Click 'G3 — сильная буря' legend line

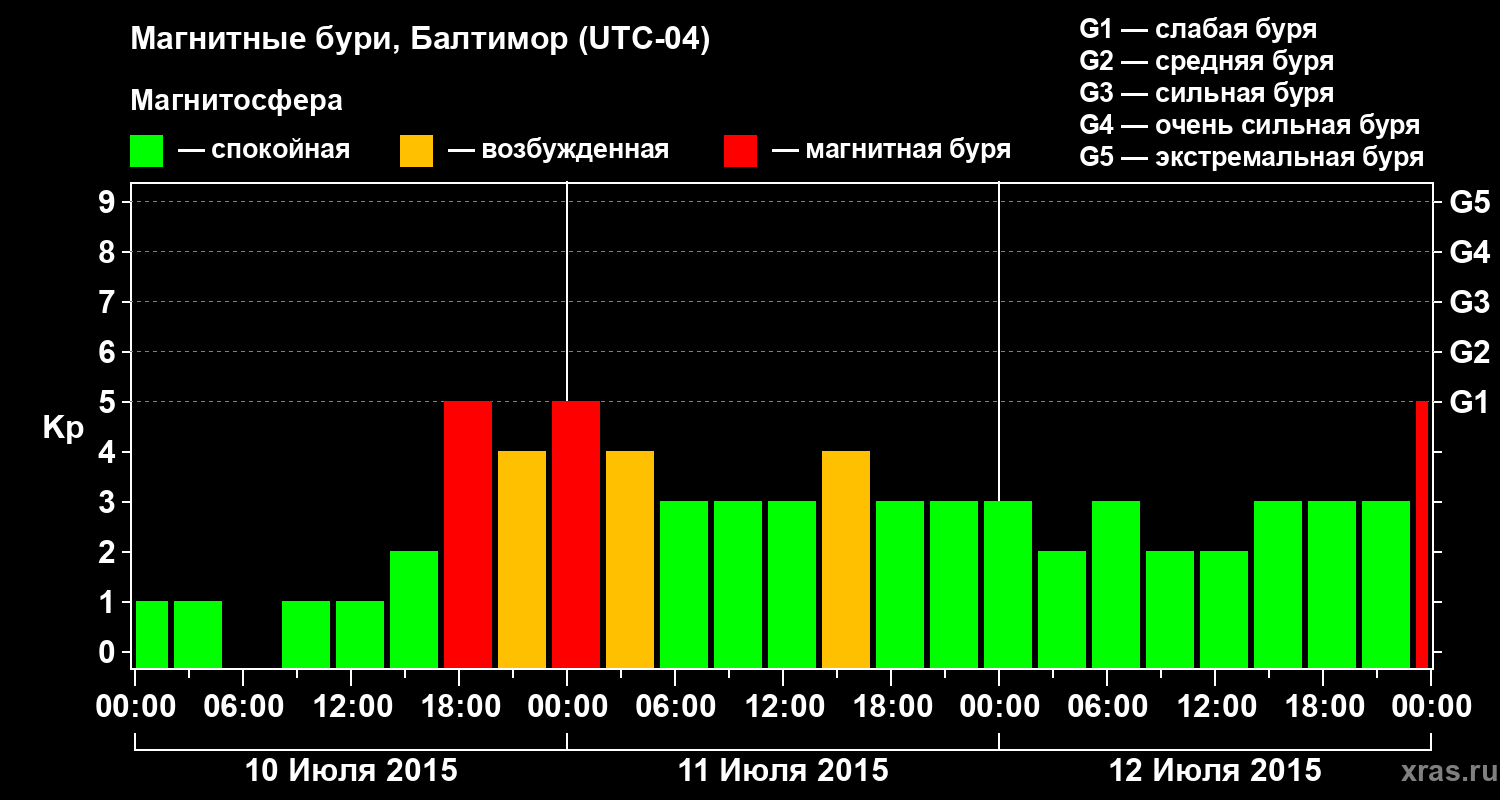pyautogui.click(x=1206, y=93)
